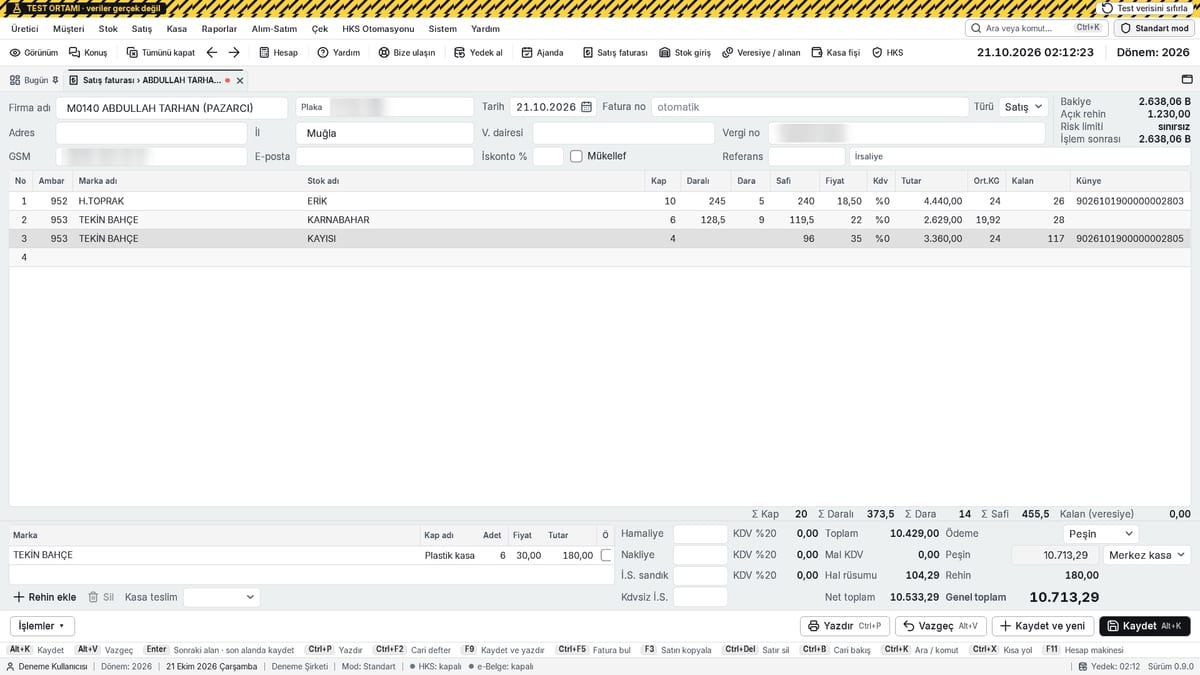1200x675 pixels.
Task: Toggle the Mükellef checkbox
Action: [576, 156]
